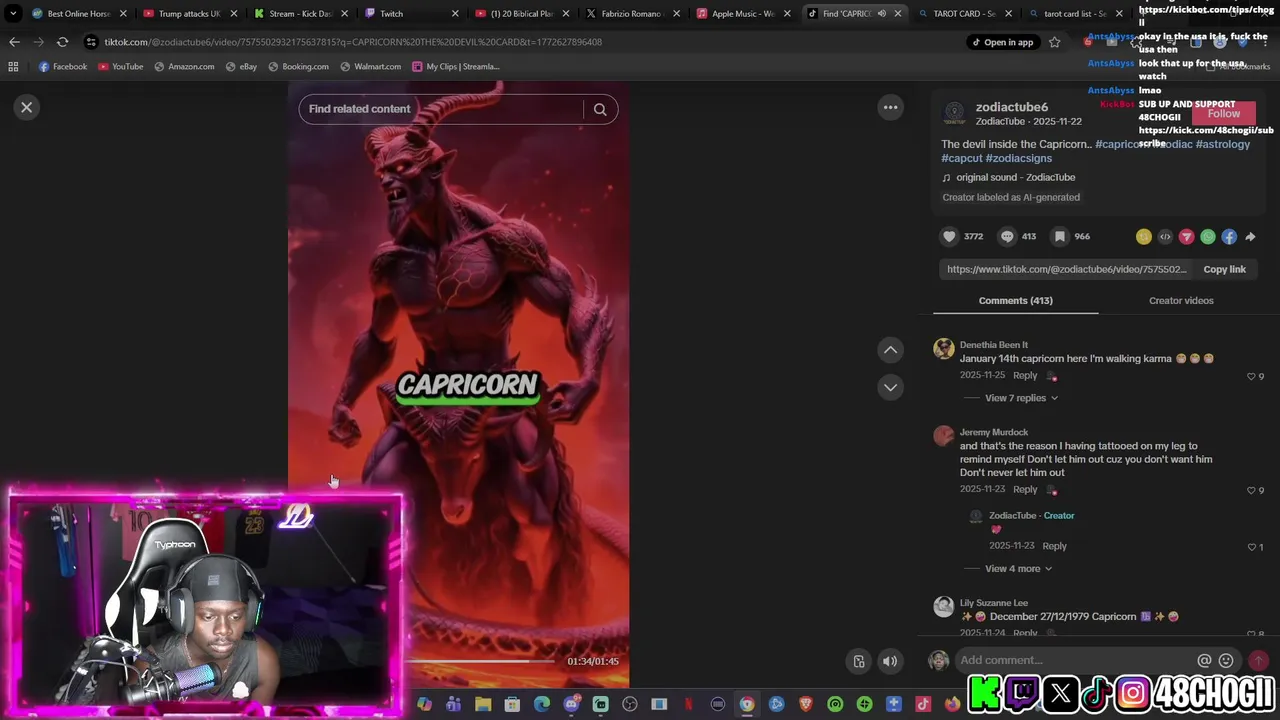This screenshot has height=720, width=1280.
Task: Reply to Denethia Been It's comment
Action: pos(1025,375)
